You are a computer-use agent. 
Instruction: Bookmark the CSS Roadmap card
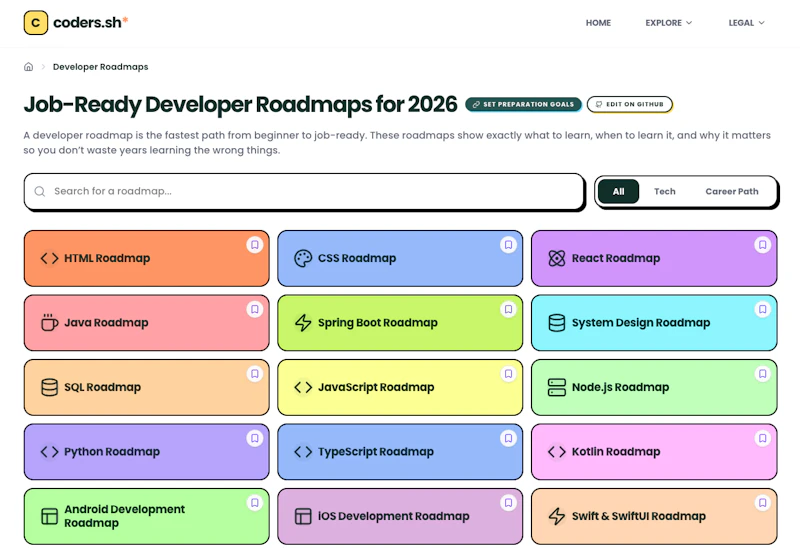pyautogui.click(x=508, y=245)
